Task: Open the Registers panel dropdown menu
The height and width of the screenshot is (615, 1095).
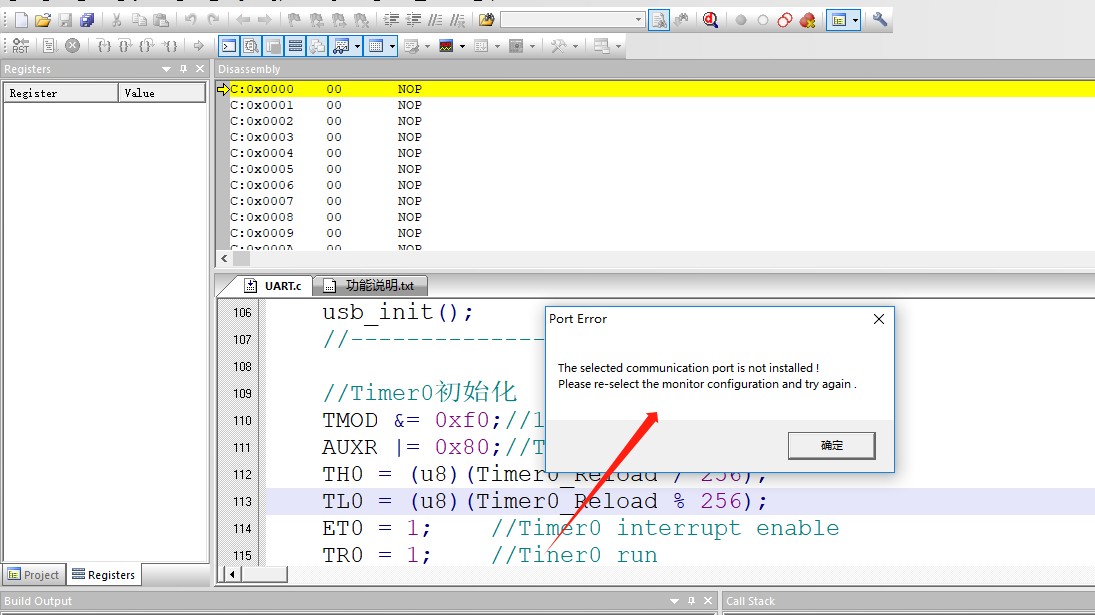Action: click(x=166, y=69)
